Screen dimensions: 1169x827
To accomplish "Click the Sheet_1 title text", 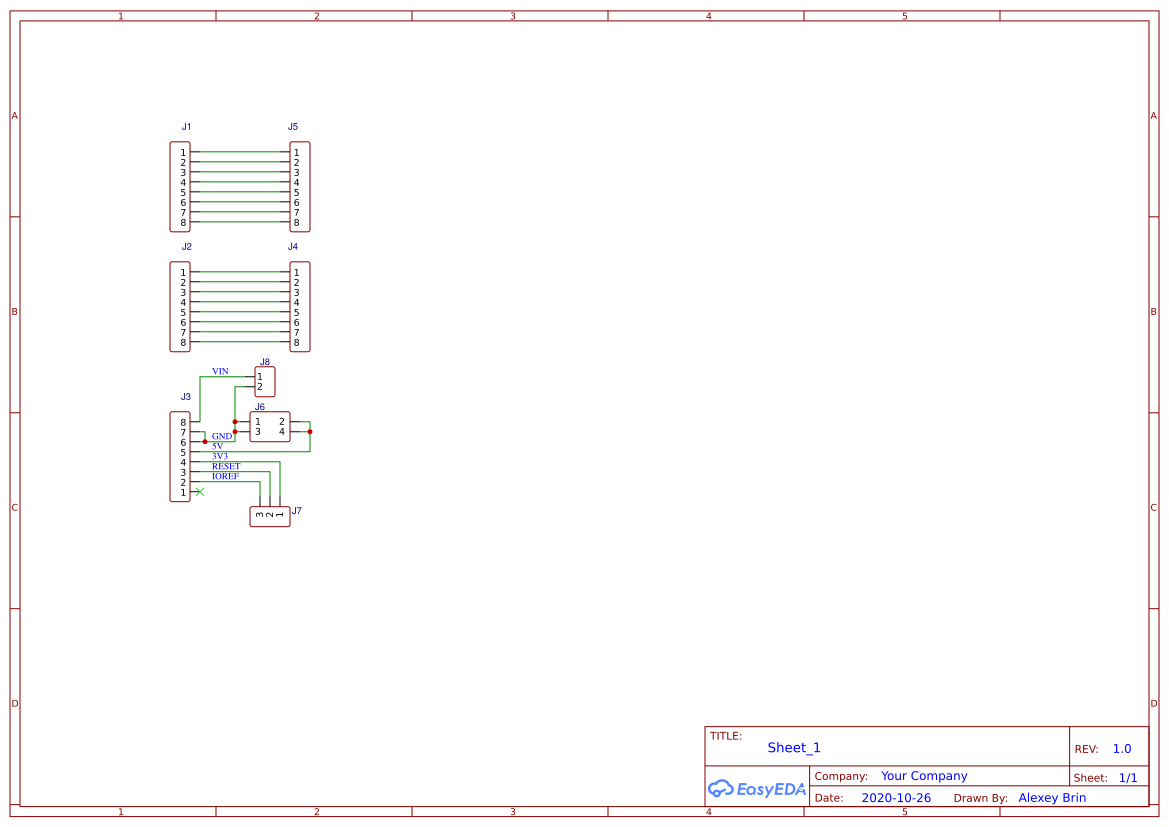I will [x=793, y=747].
